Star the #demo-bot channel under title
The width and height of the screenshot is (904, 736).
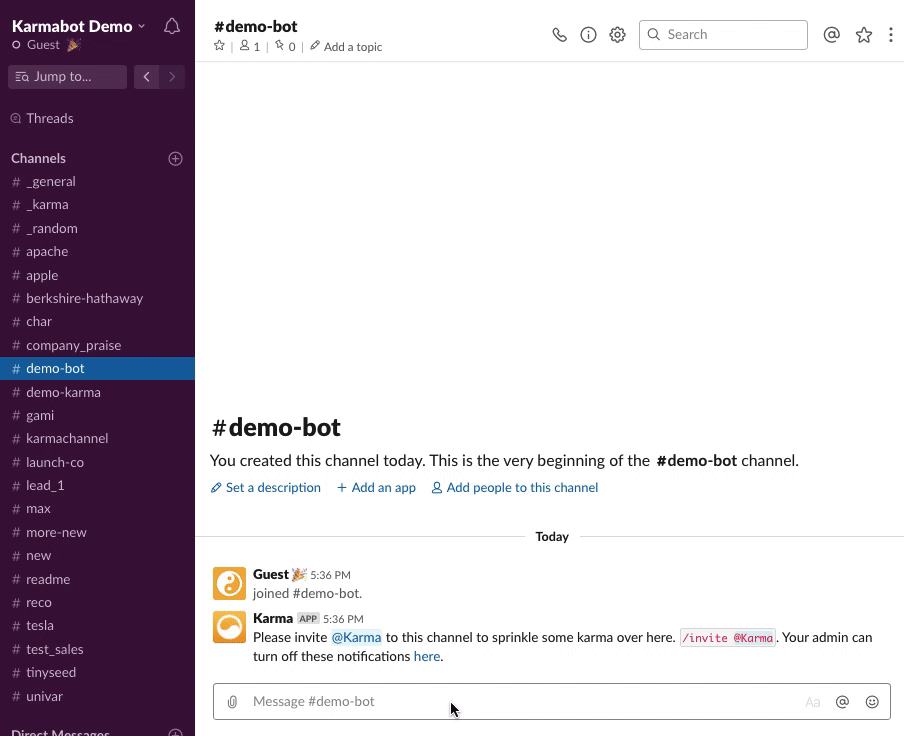coord(219,46)
